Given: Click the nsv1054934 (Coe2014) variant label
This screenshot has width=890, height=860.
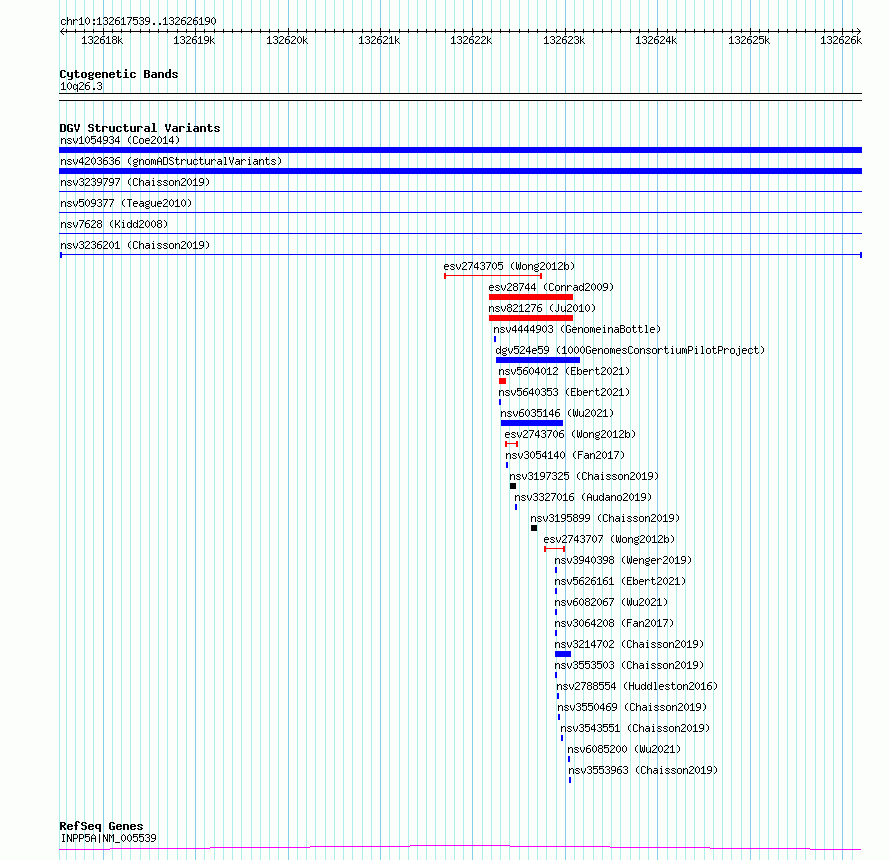Looking at the screenshot, I should [120, 140].
